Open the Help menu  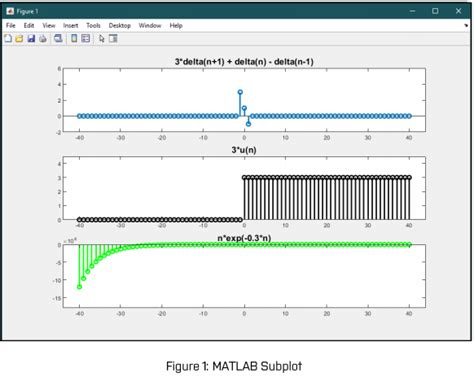point(176,25)
